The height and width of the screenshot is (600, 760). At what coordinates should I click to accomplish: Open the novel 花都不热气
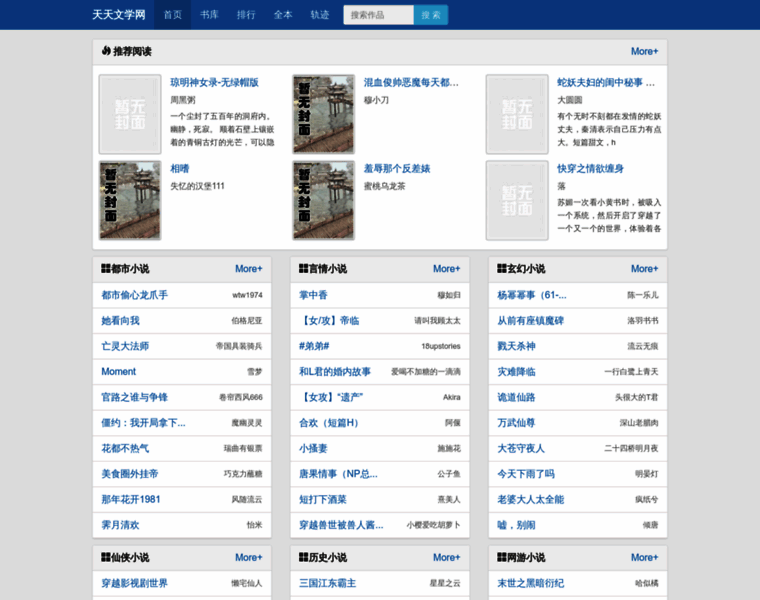(x=125, y=448)
